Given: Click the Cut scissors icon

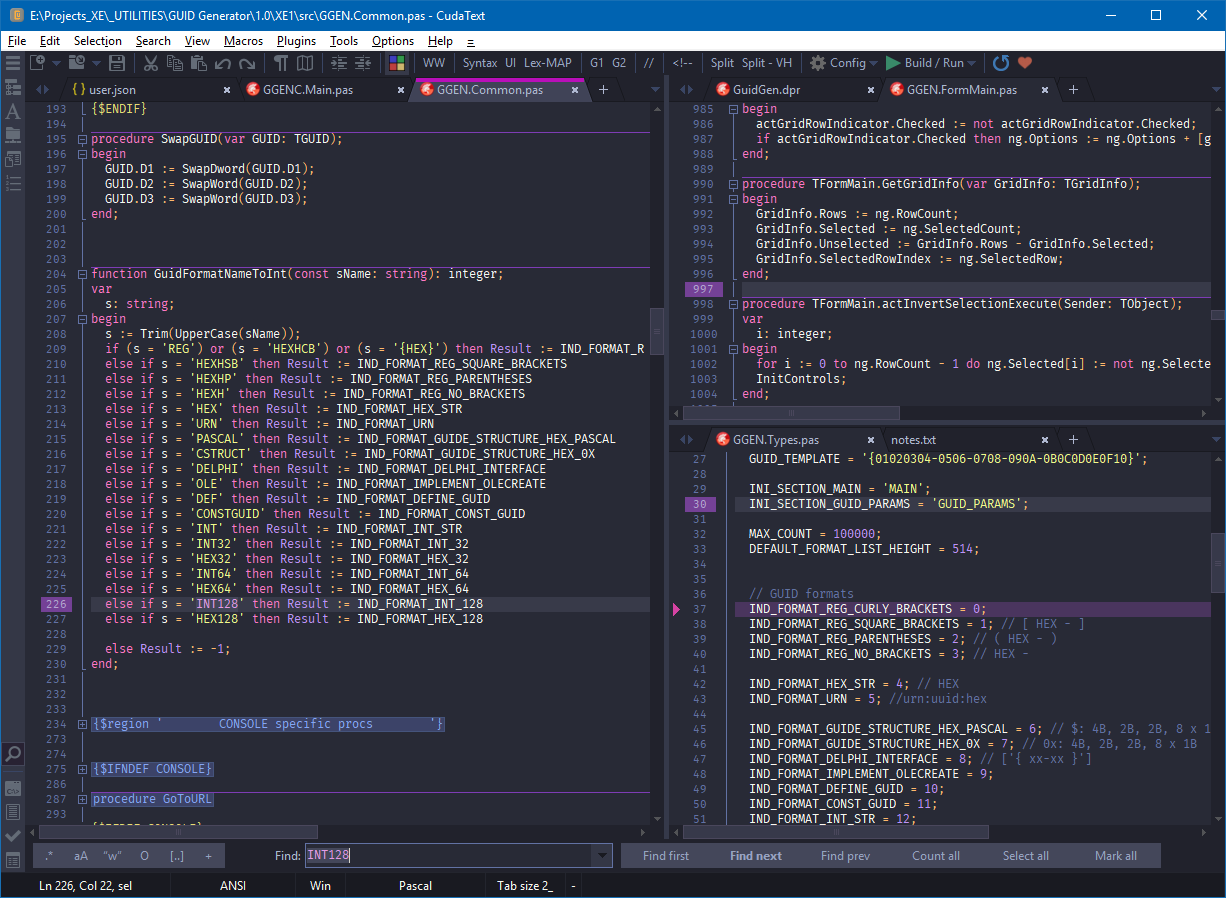Looking at the screenshot, I should (151, 63).
